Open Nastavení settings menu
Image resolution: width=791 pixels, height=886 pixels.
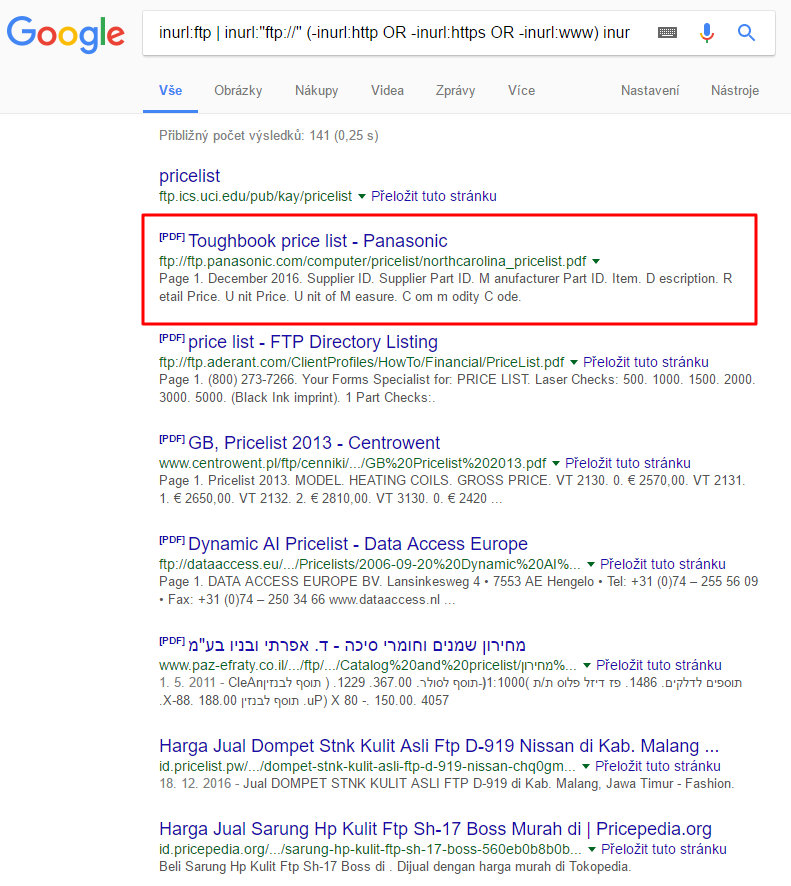[x=650, y=90]
